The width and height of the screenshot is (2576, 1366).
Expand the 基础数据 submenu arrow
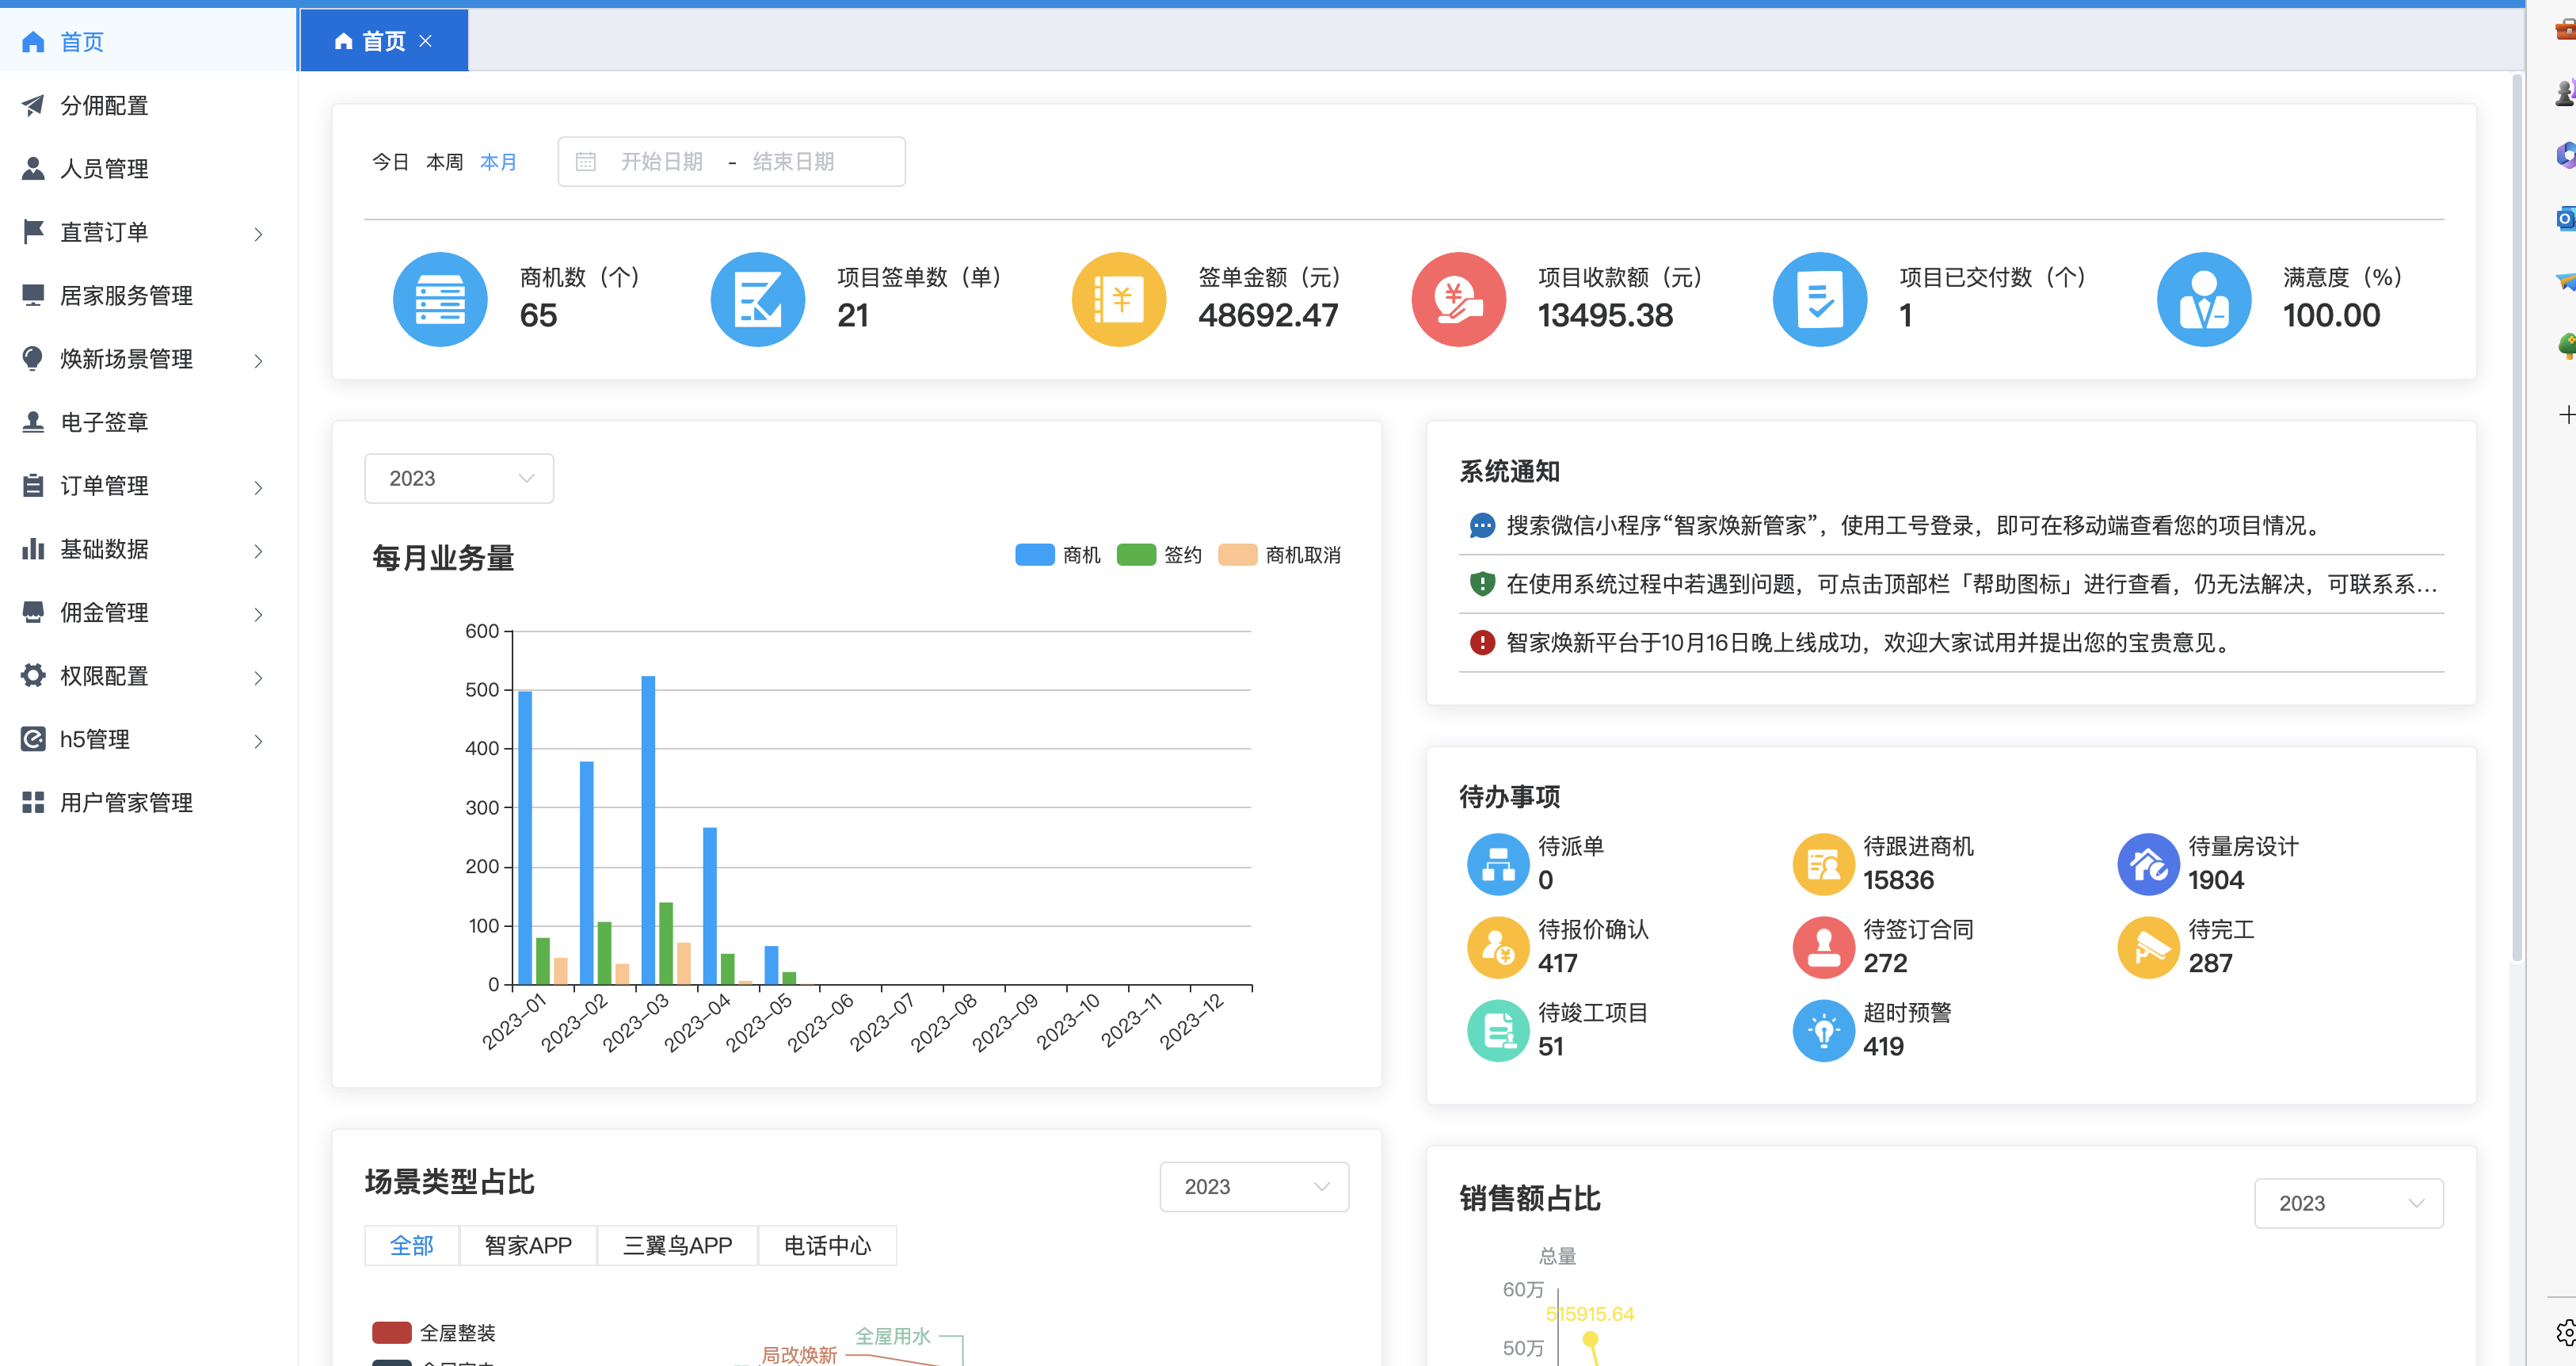pyautogui.click(x=258, y=551)
